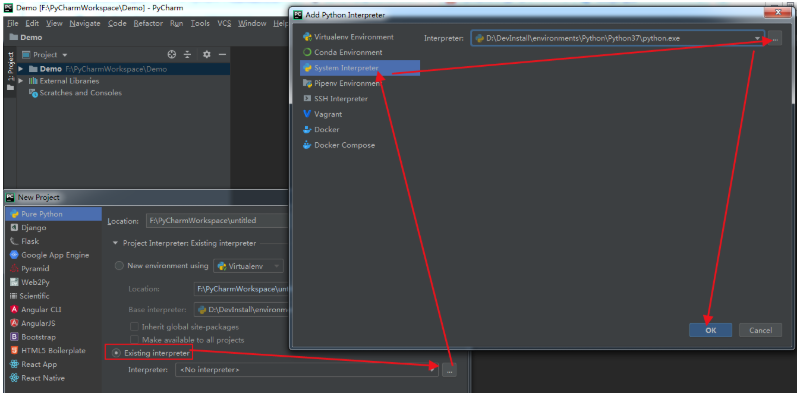
Task: Click the project Location input field
Action: (x=216, y=221)
